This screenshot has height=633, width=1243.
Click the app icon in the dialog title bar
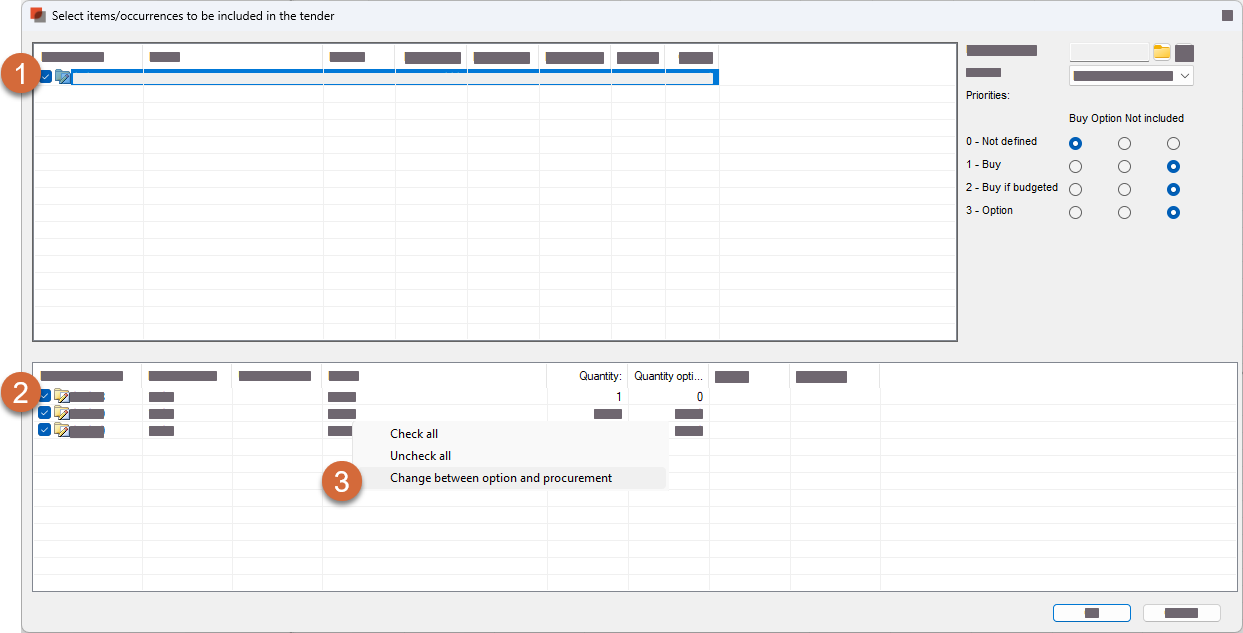click(x=38, y=15)
